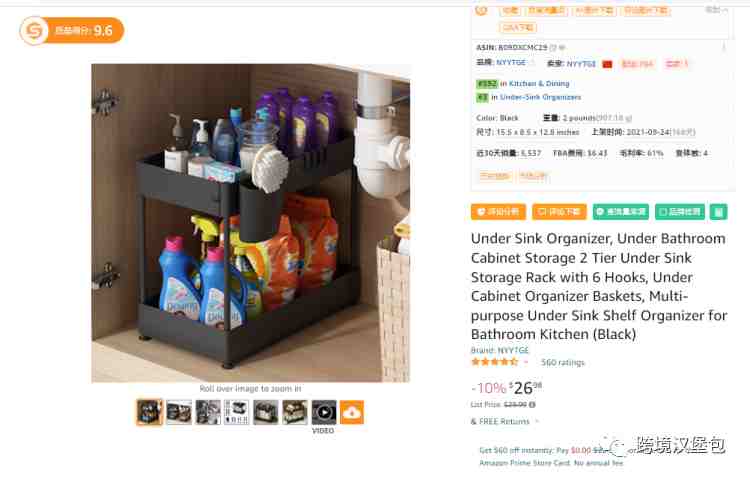
Task: Click the info icon next to List Price
Action: tap(532, 405)
